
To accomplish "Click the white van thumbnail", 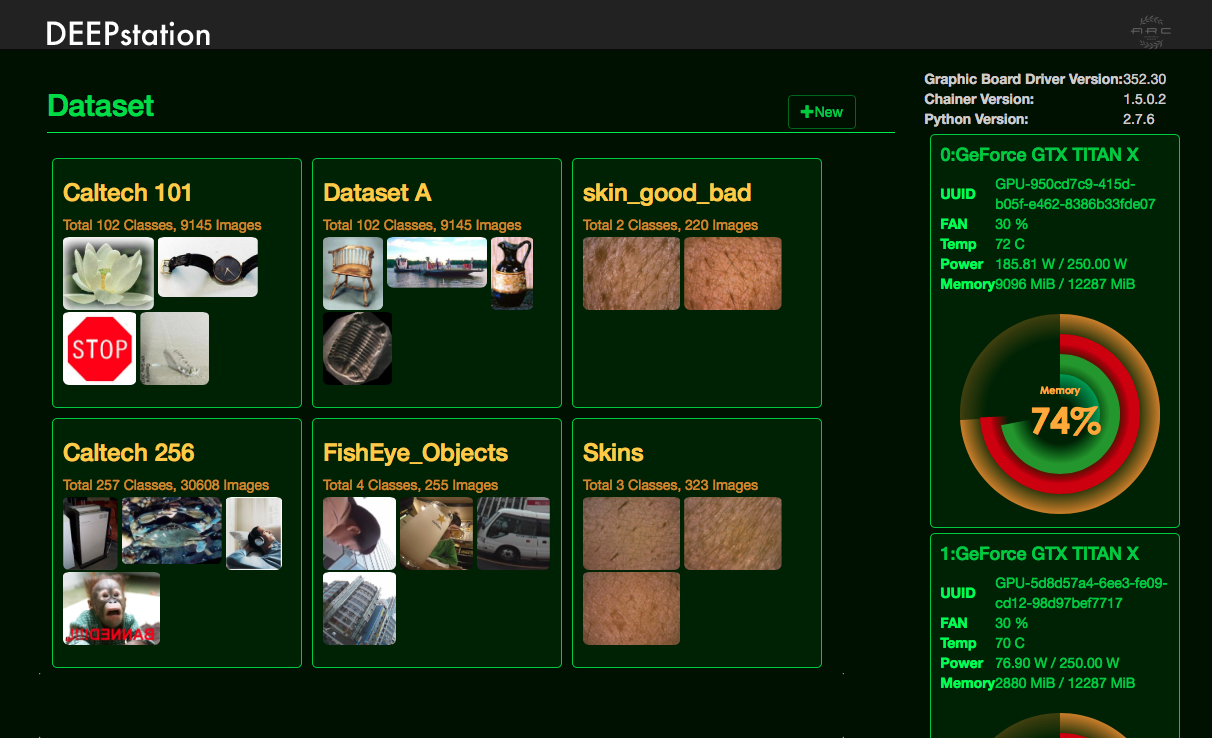I will [x=513, y=533].
